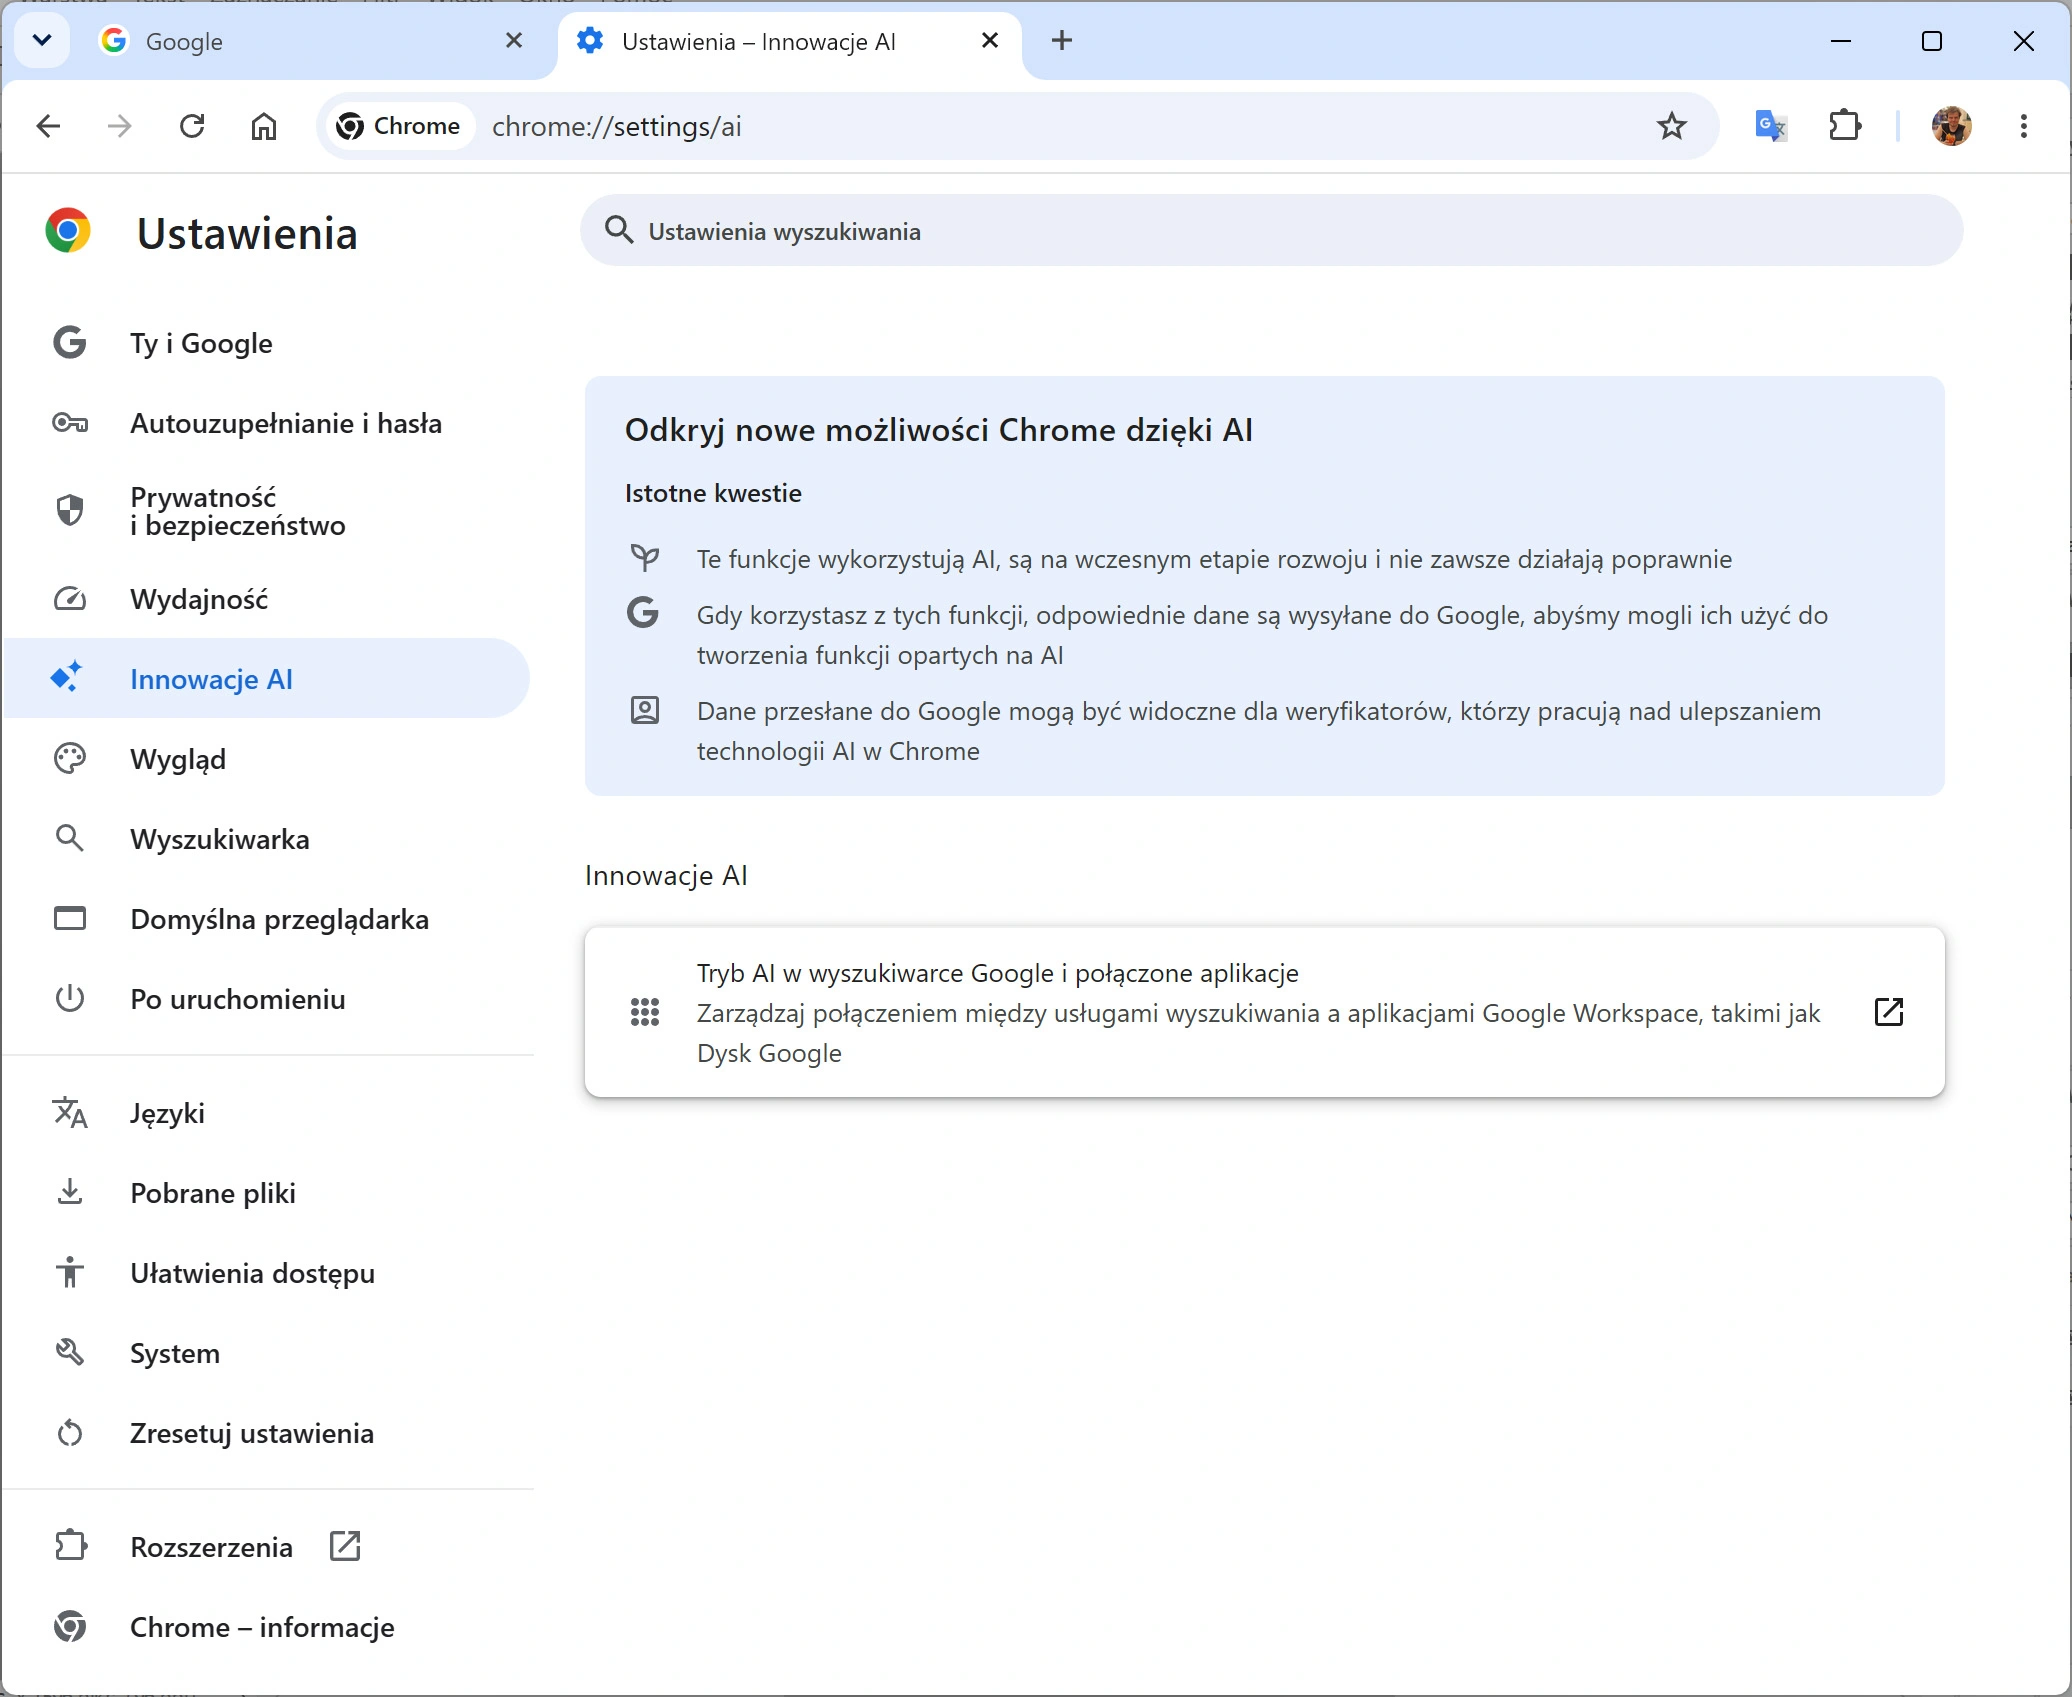The width and height of the screenshot is (2072, 1697).
Task: Open Wygląd appearance settings
Action: pos(267,759)
